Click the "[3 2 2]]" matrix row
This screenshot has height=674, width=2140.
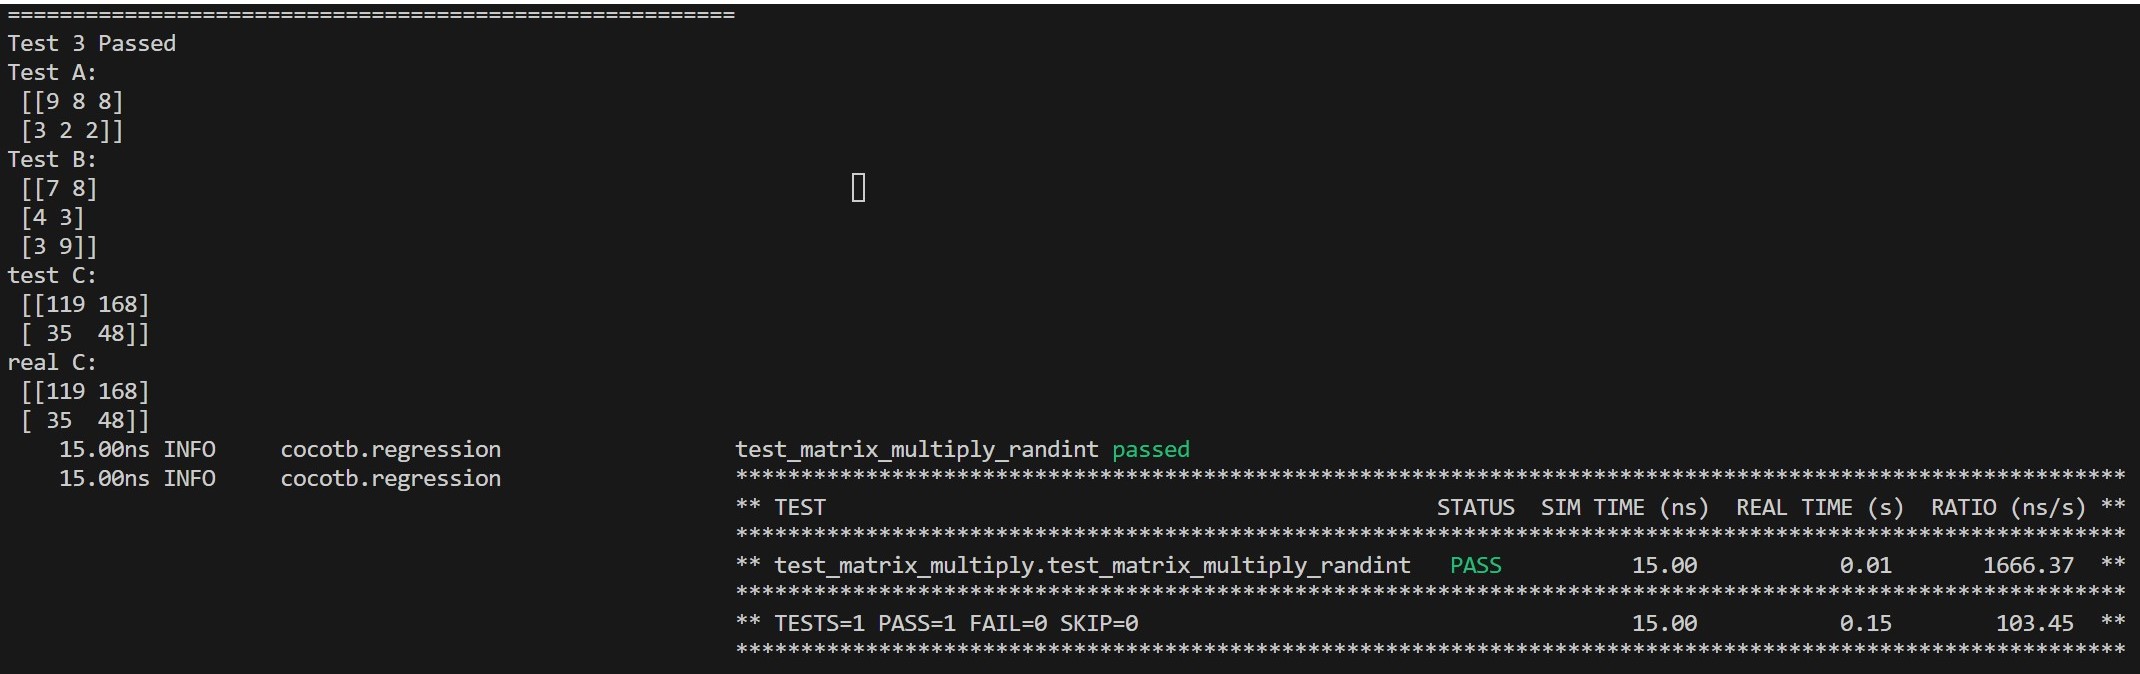tap(71, 130)
